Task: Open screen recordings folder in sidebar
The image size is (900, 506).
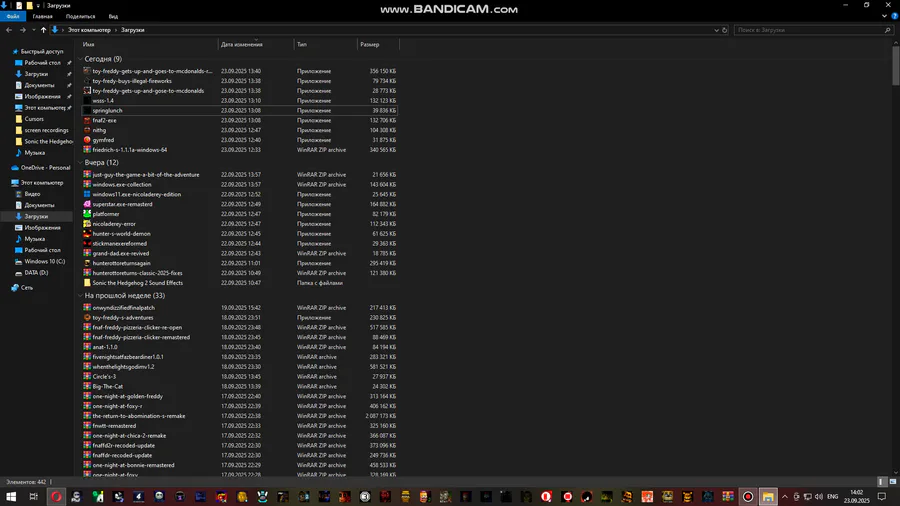Action: click(x=46, y=130)
